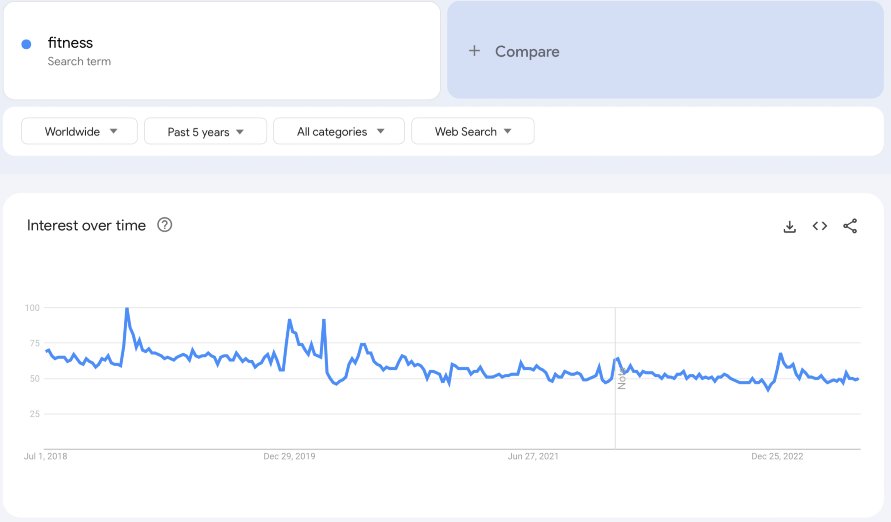Image resolution: width=891 pixels, height=522 pixels.
Task: Open the embed code icon
Action: coord(819,226)
